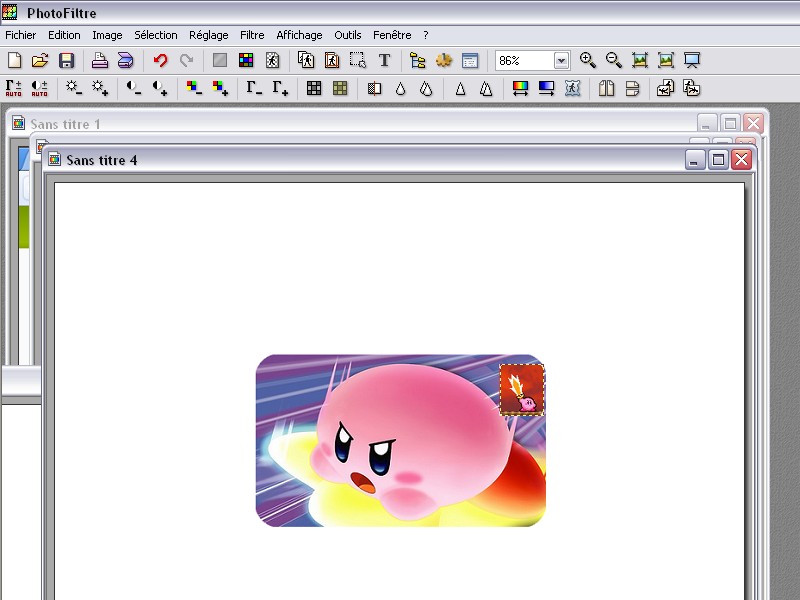800x600 pixels.
Task: Rotate image 90° counterclockwise icon
Action: [666, 88]
